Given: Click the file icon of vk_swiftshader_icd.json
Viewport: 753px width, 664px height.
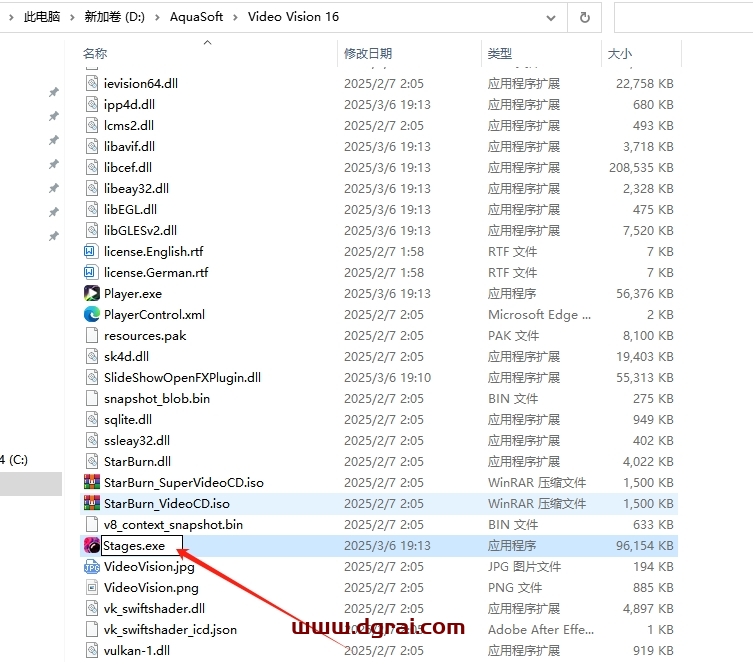Looking at the screenshot, I should click(x=91, y=629).
